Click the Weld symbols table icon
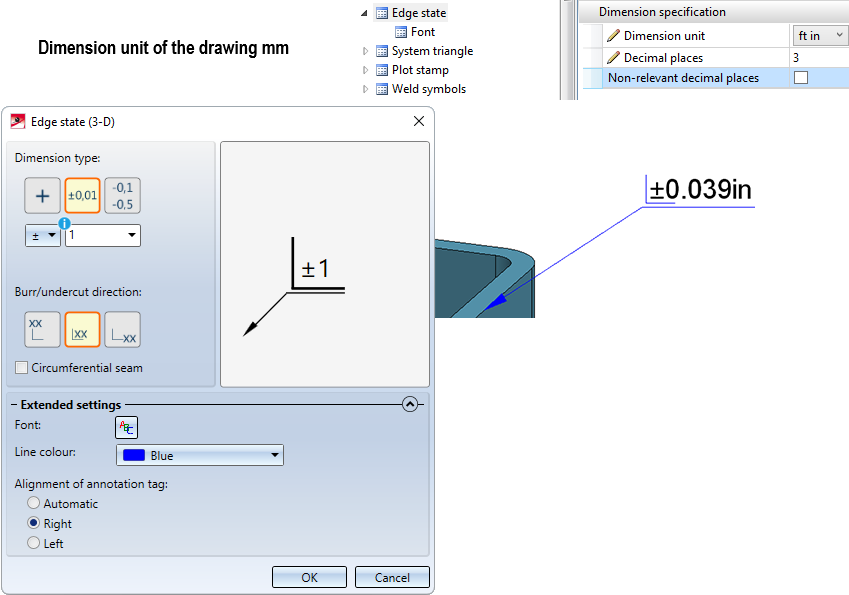 click(382, 89)
